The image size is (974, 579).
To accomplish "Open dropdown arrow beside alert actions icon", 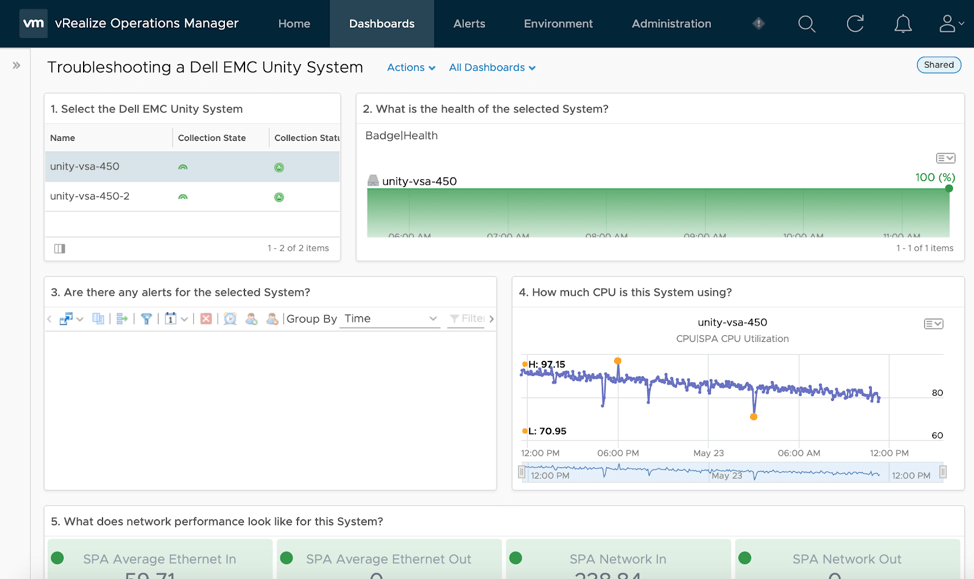I will click(80, 319).
